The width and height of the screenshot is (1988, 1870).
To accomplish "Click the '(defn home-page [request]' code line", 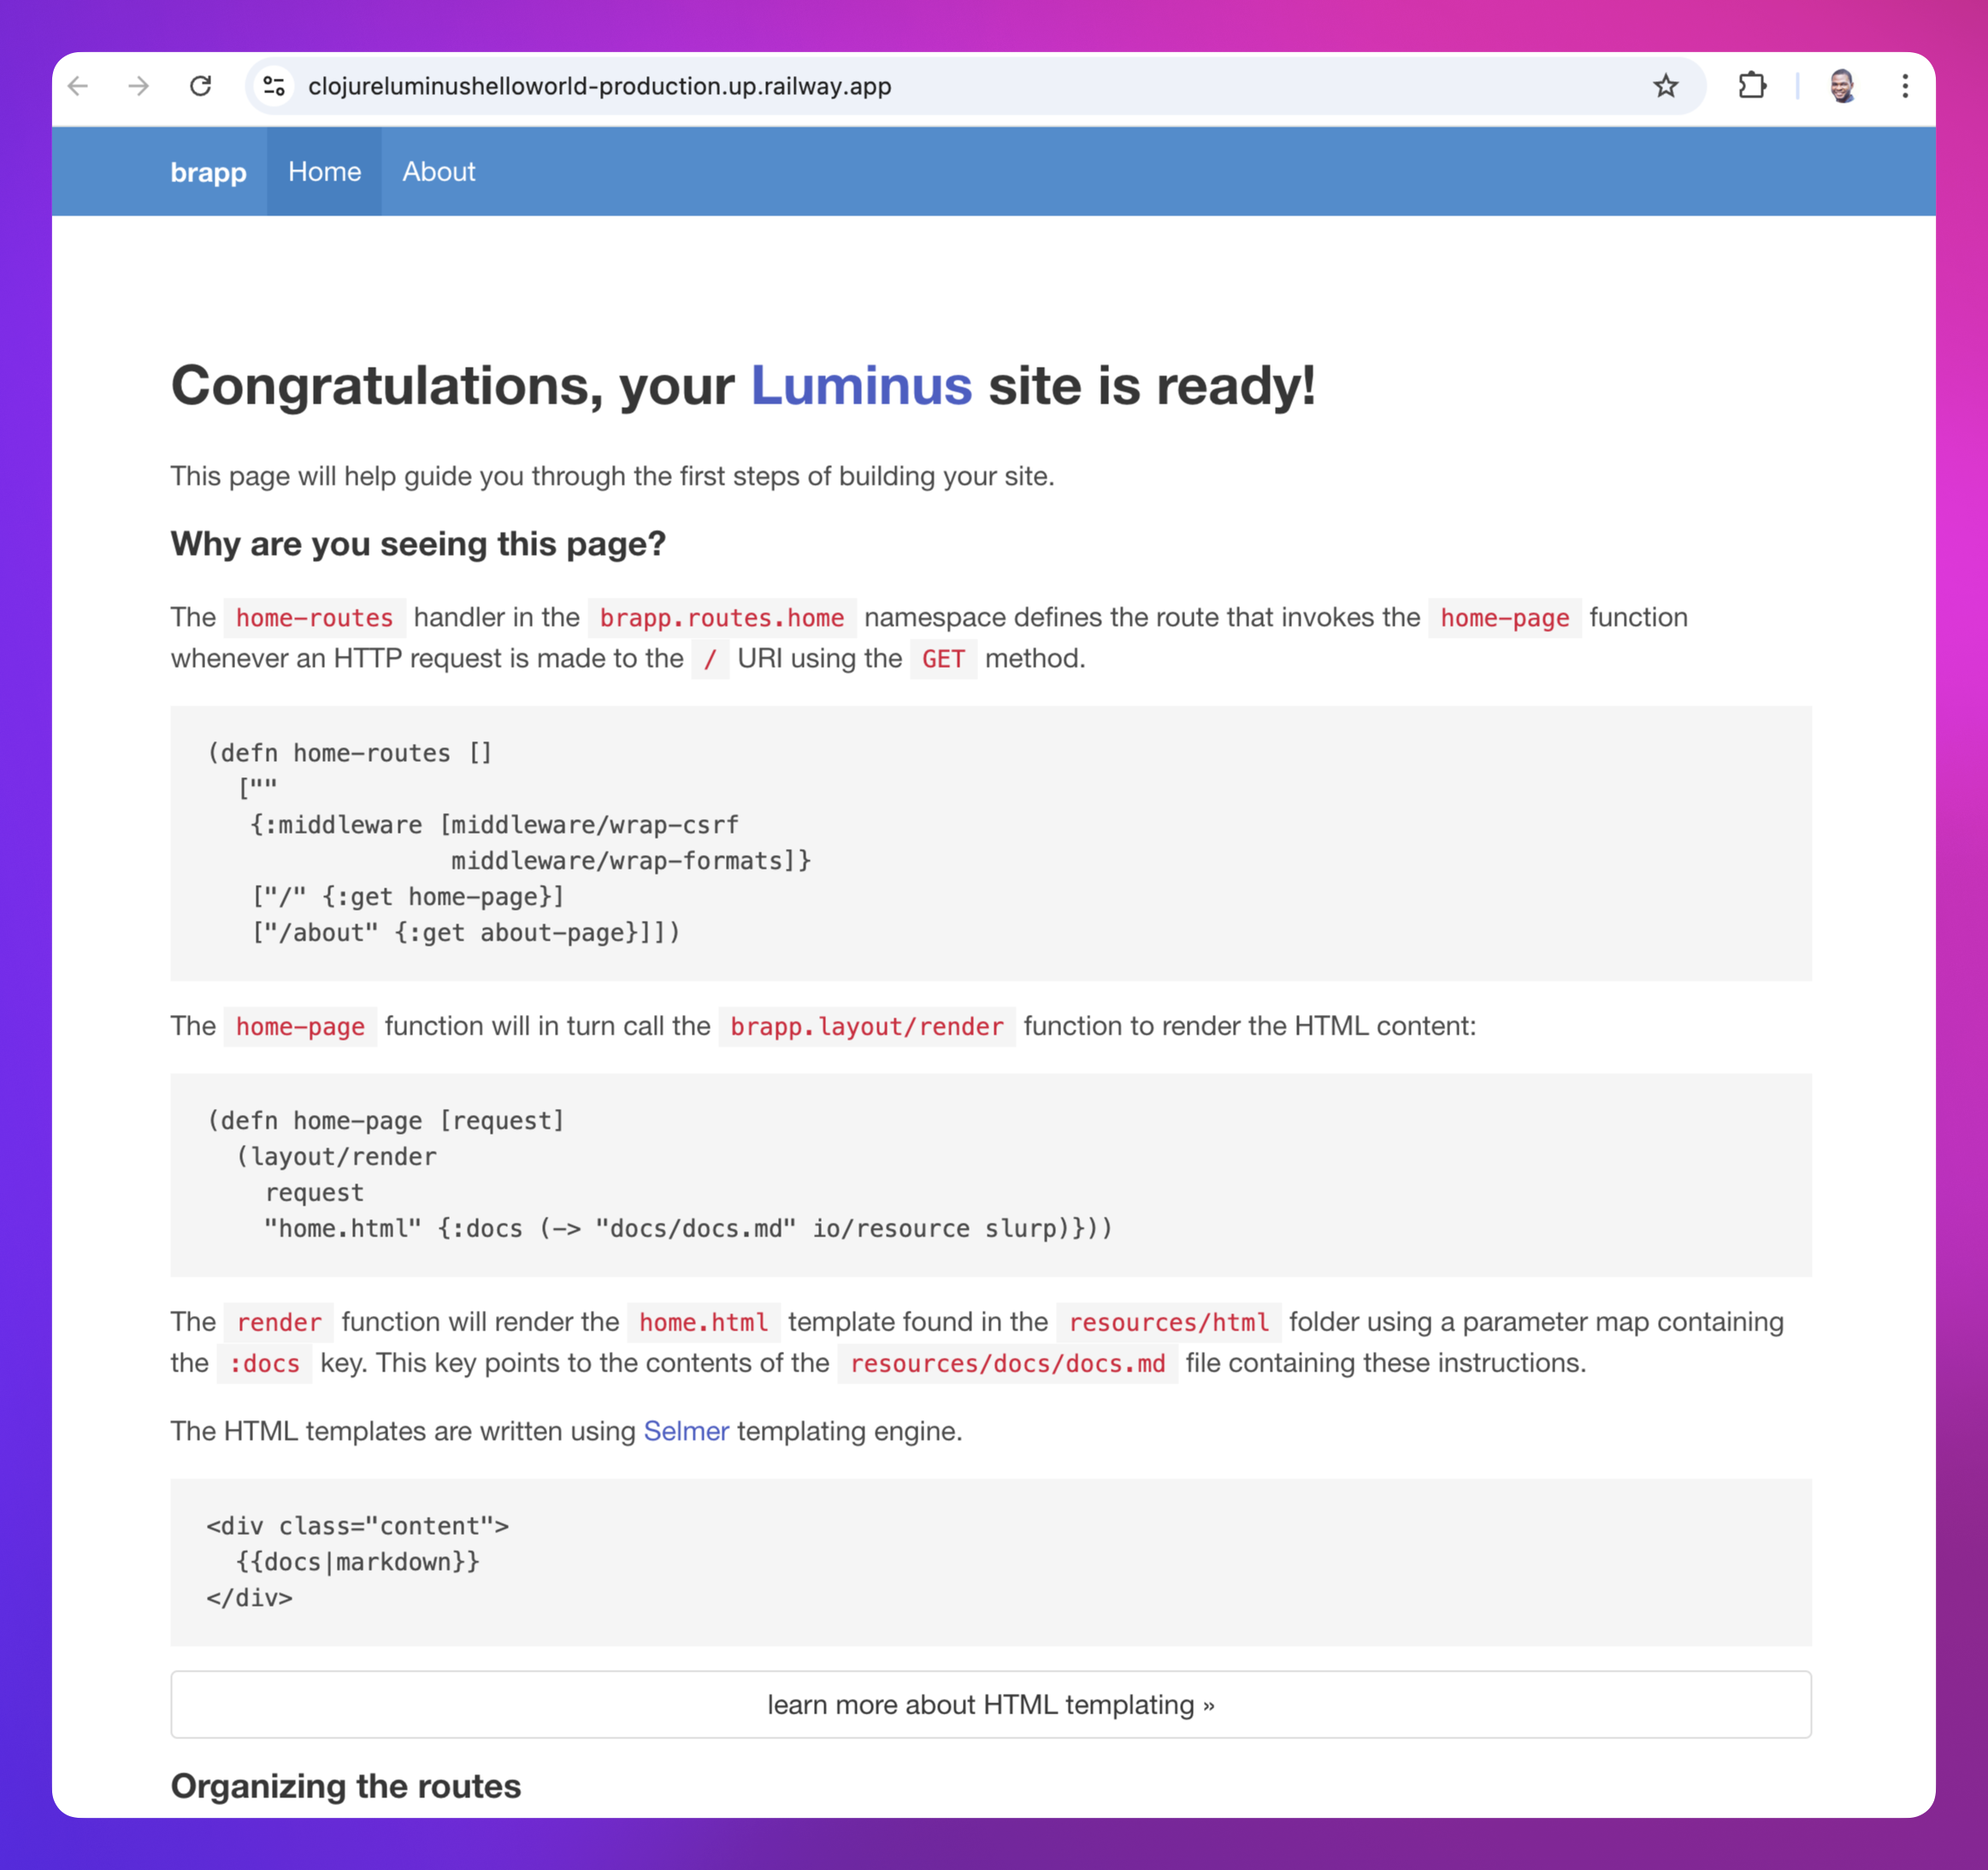I will (386, 1121).
